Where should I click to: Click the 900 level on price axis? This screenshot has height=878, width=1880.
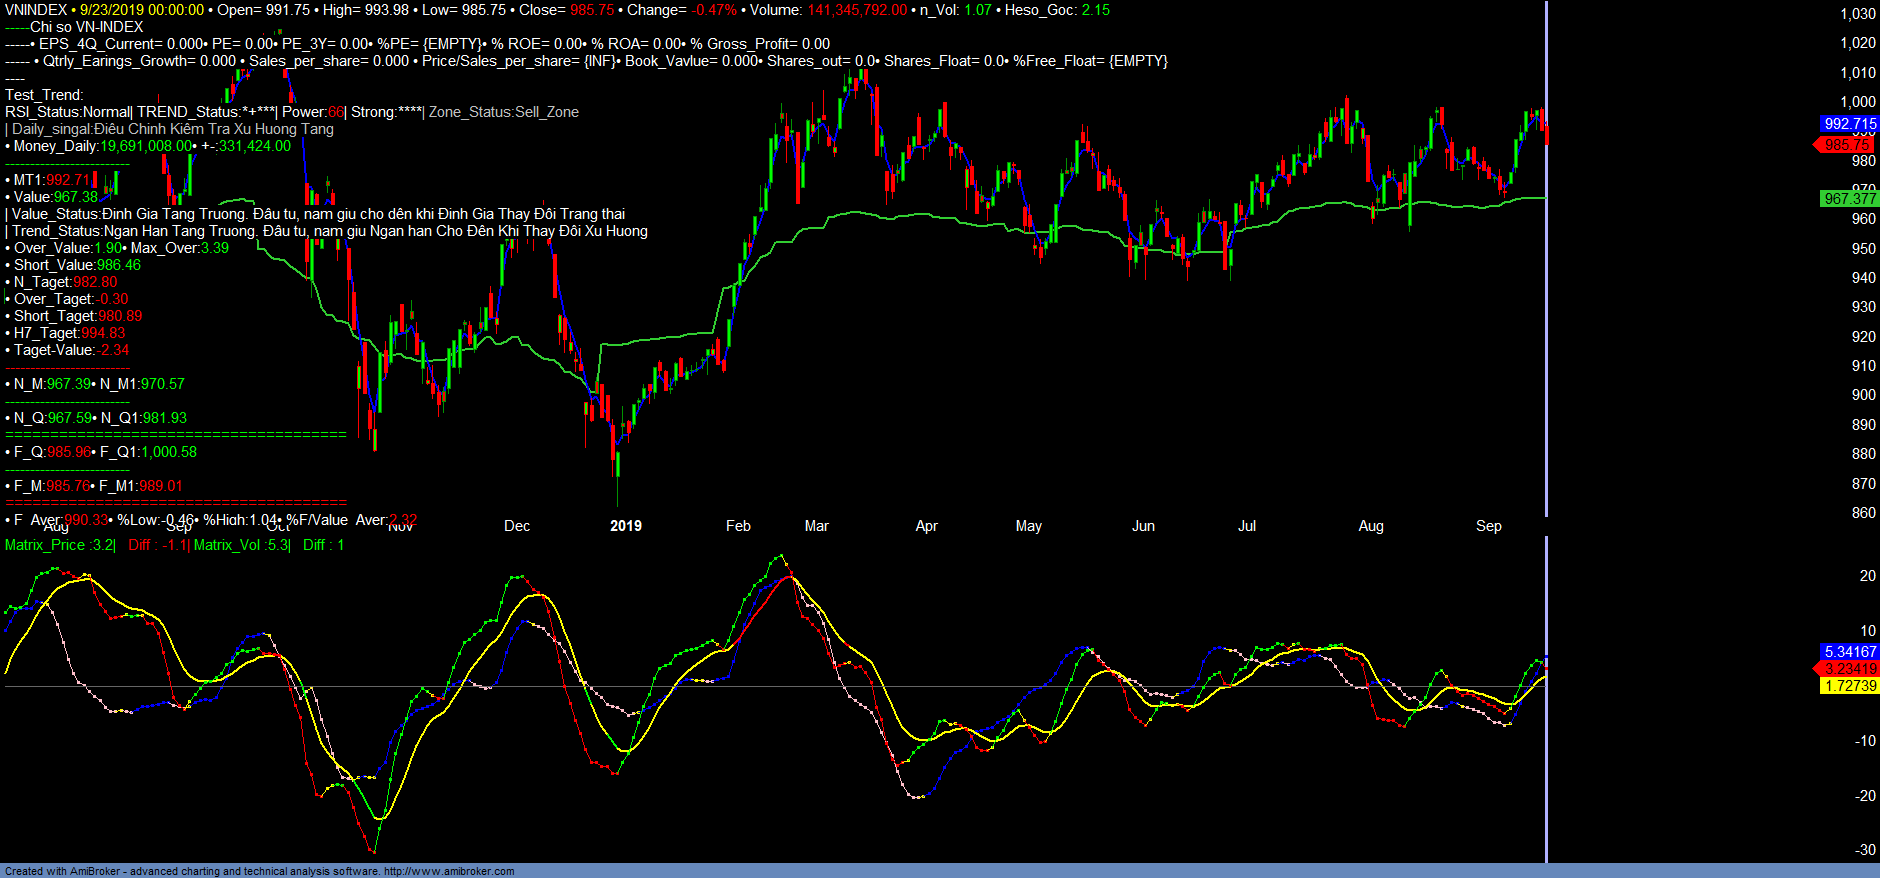1863,395
